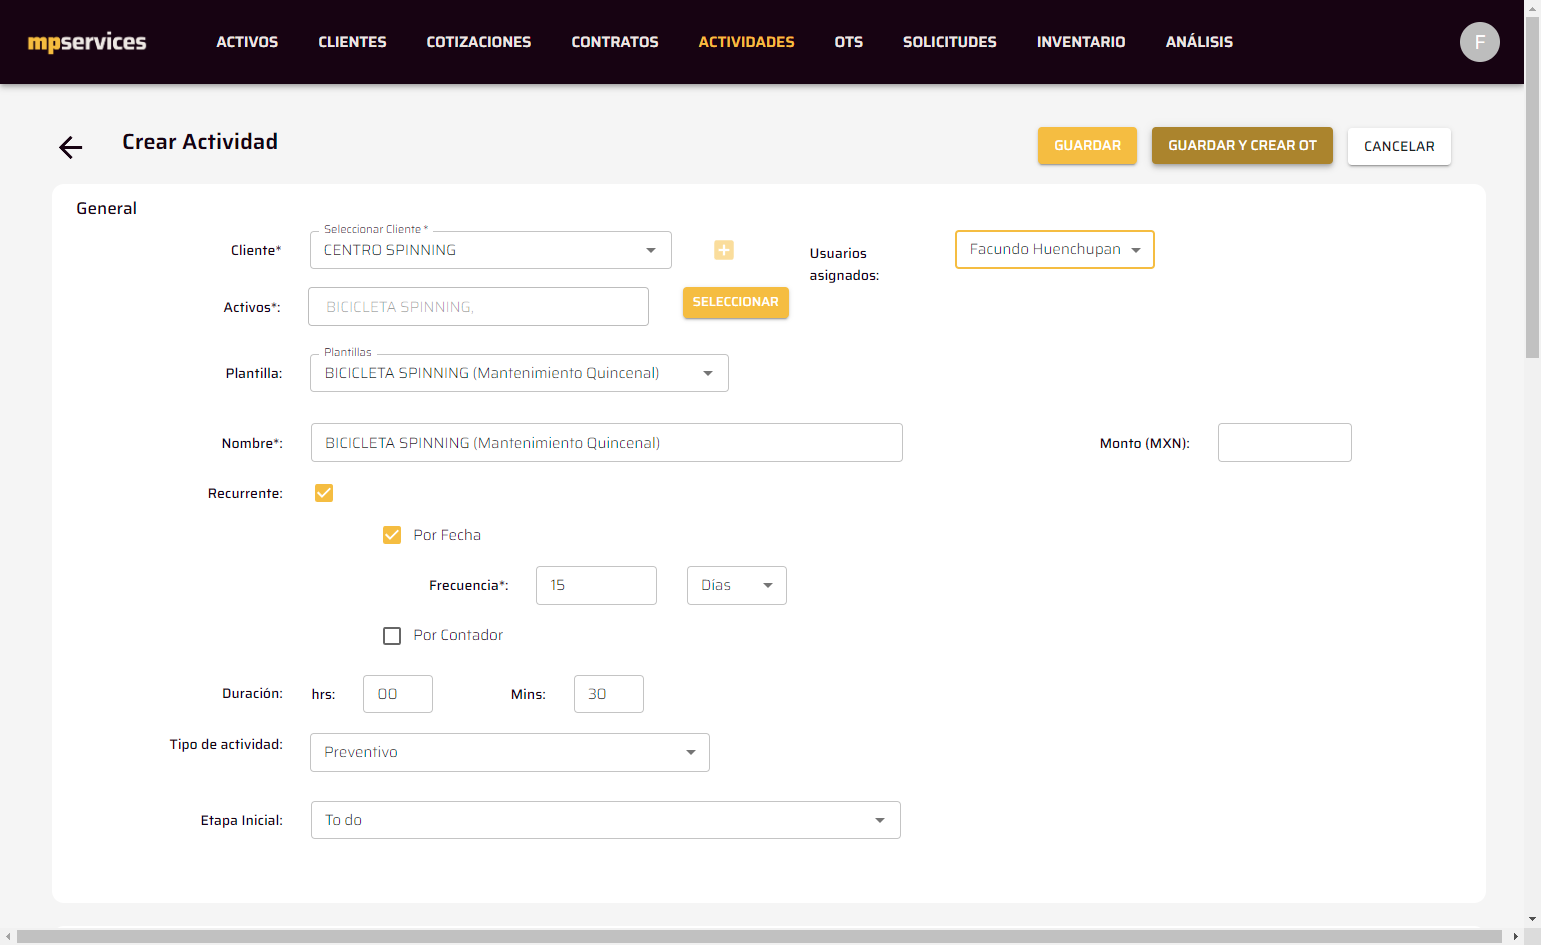Navigate to CONTRATOS
Screen dimensions: 1541x945
615,42
